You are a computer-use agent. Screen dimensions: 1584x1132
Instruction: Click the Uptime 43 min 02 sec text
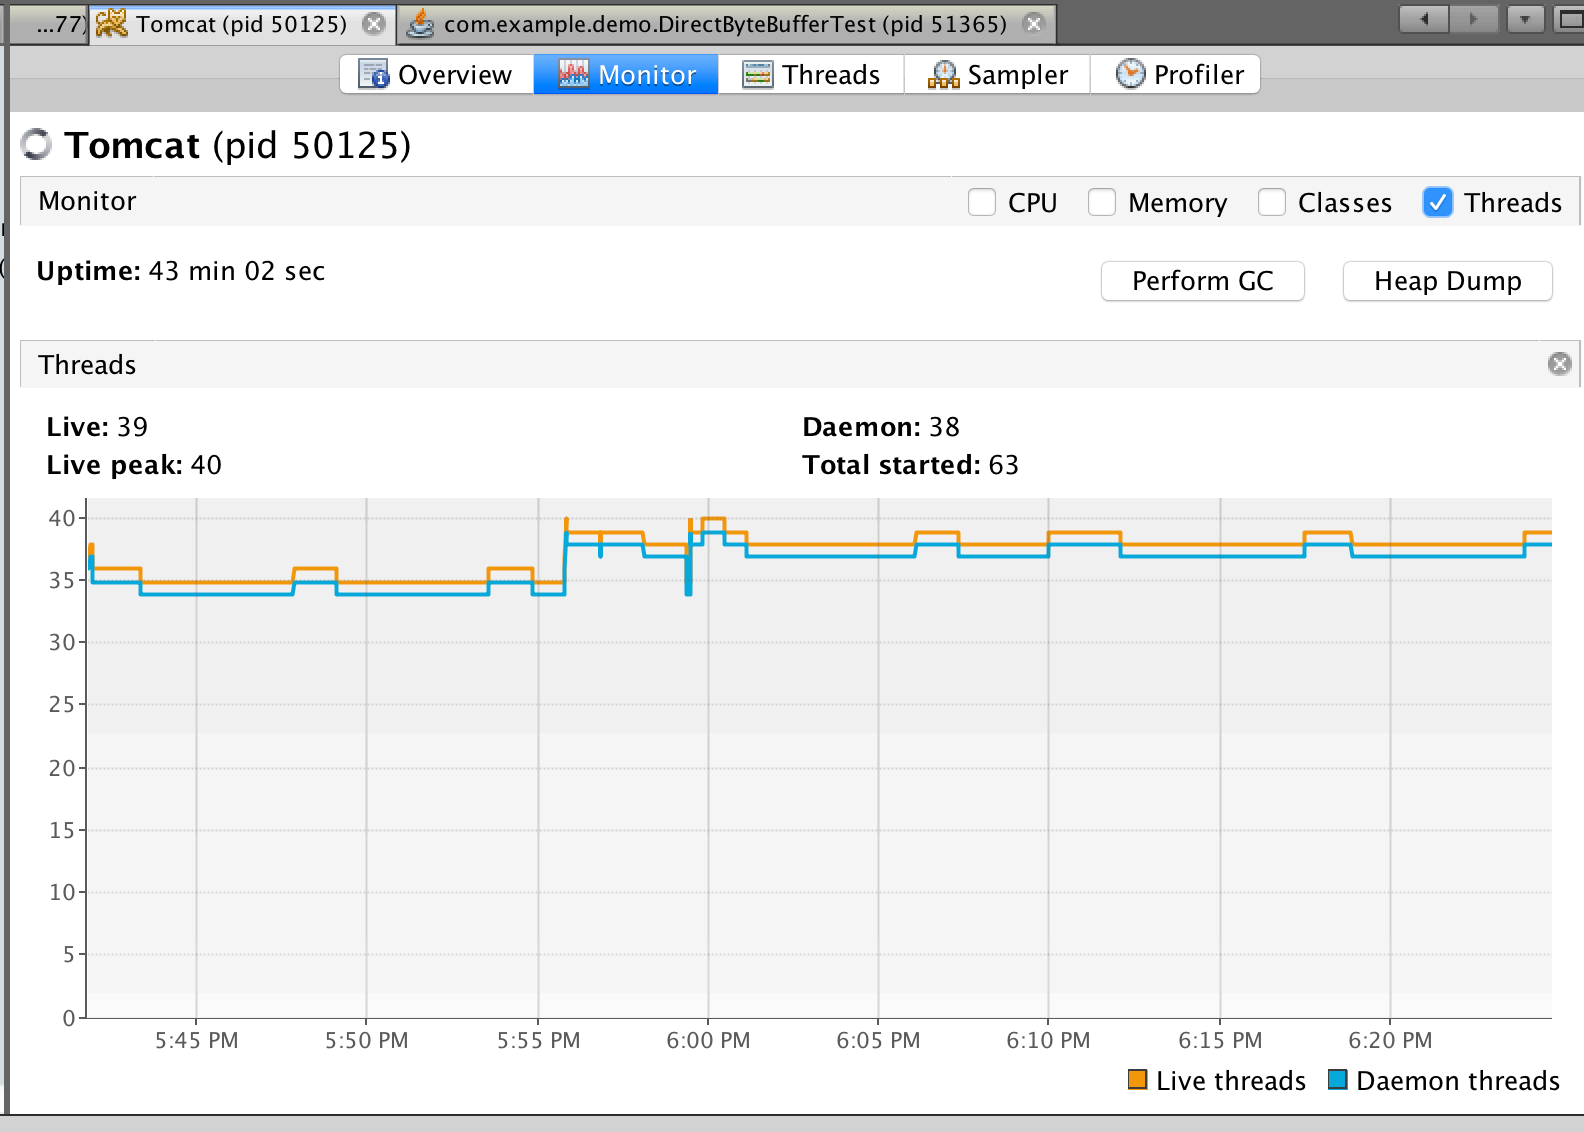click(x=181, y=271)
